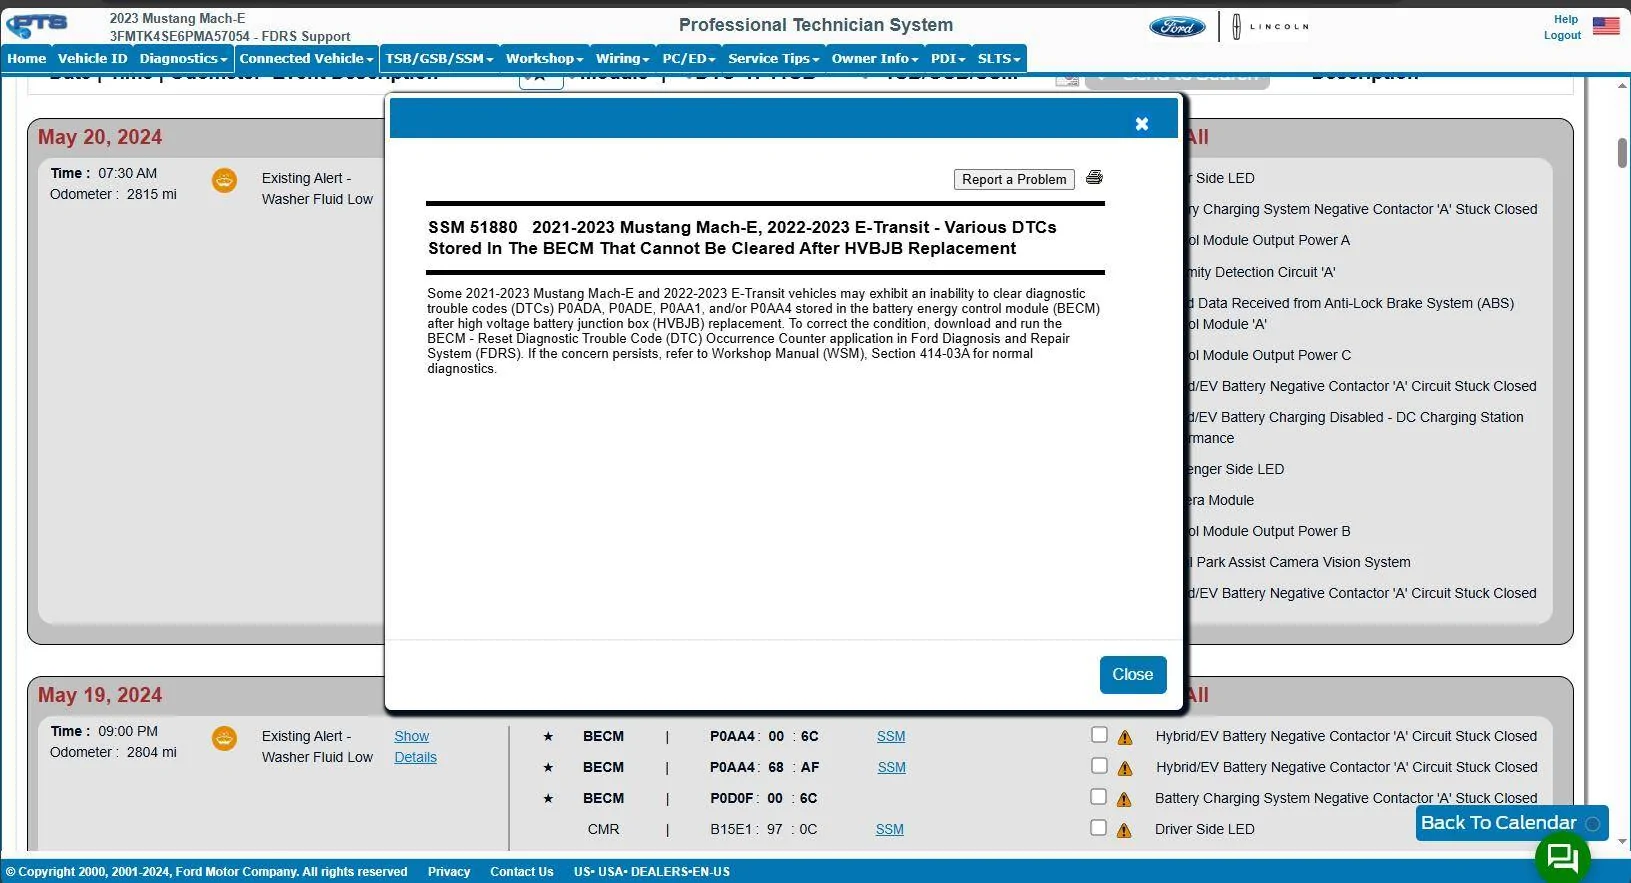Click the Logout link

point(1562,35)
